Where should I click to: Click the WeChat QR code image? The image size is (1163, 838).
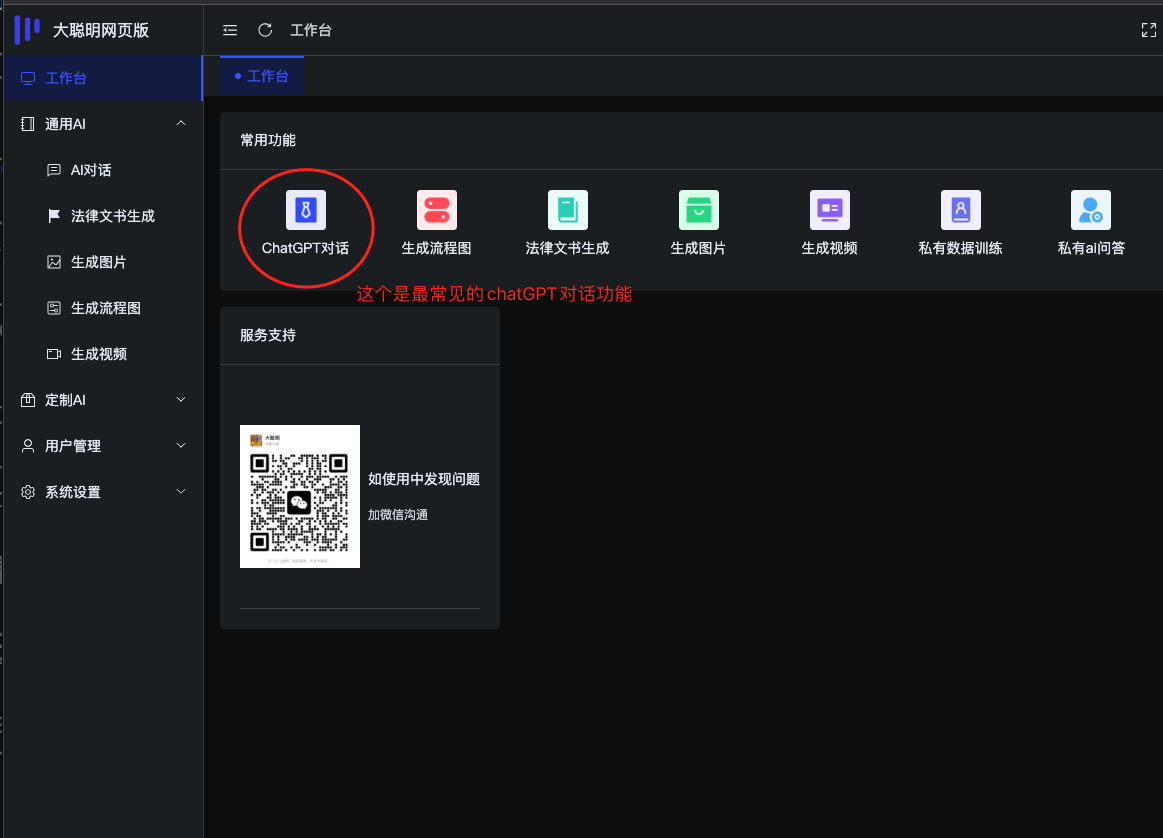point(300,496)
